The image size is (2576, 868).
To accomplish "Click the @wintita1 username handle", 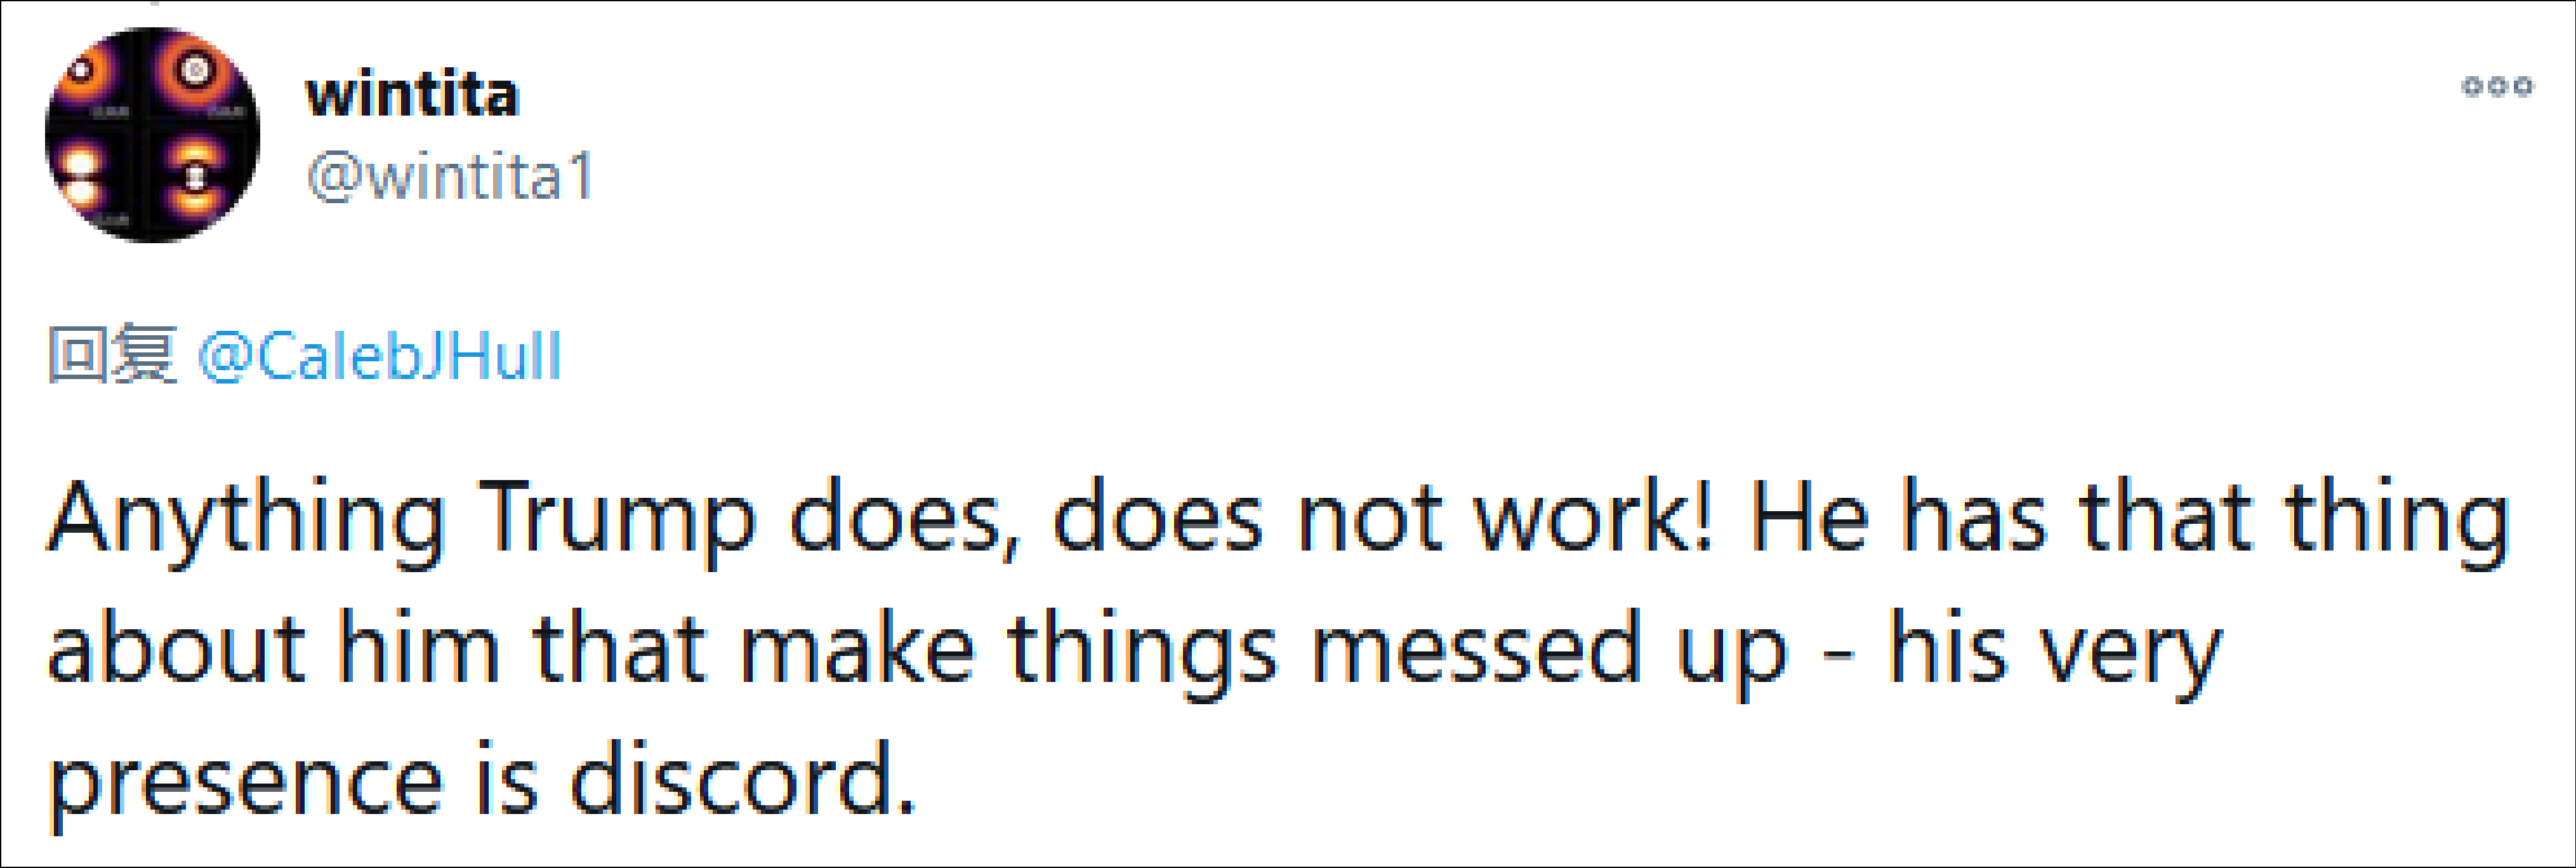I will 450,177.
